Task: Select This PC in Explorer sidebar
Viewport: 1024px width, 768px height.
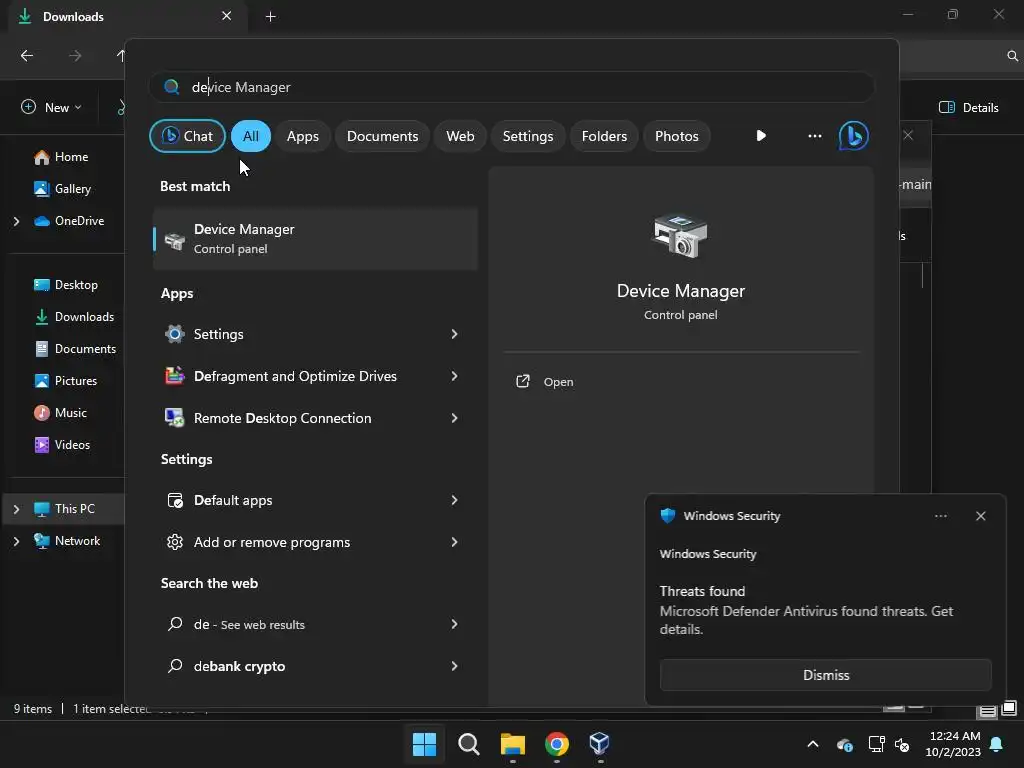Action: coord(64,509)
